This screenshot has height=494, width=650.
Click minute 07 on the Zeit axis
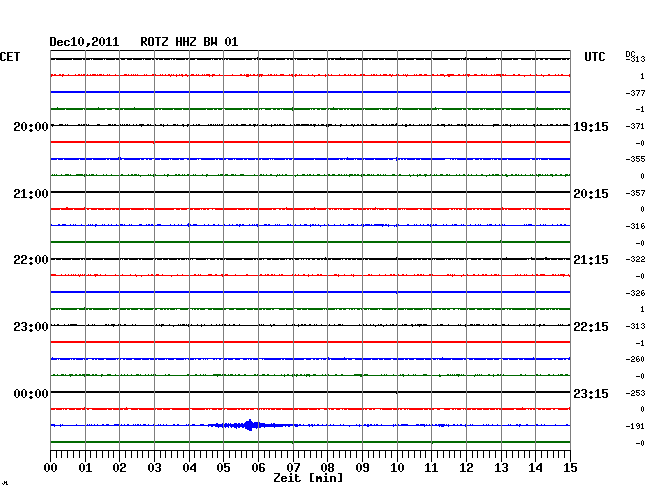pyautogui.click(x=293, y=468)
